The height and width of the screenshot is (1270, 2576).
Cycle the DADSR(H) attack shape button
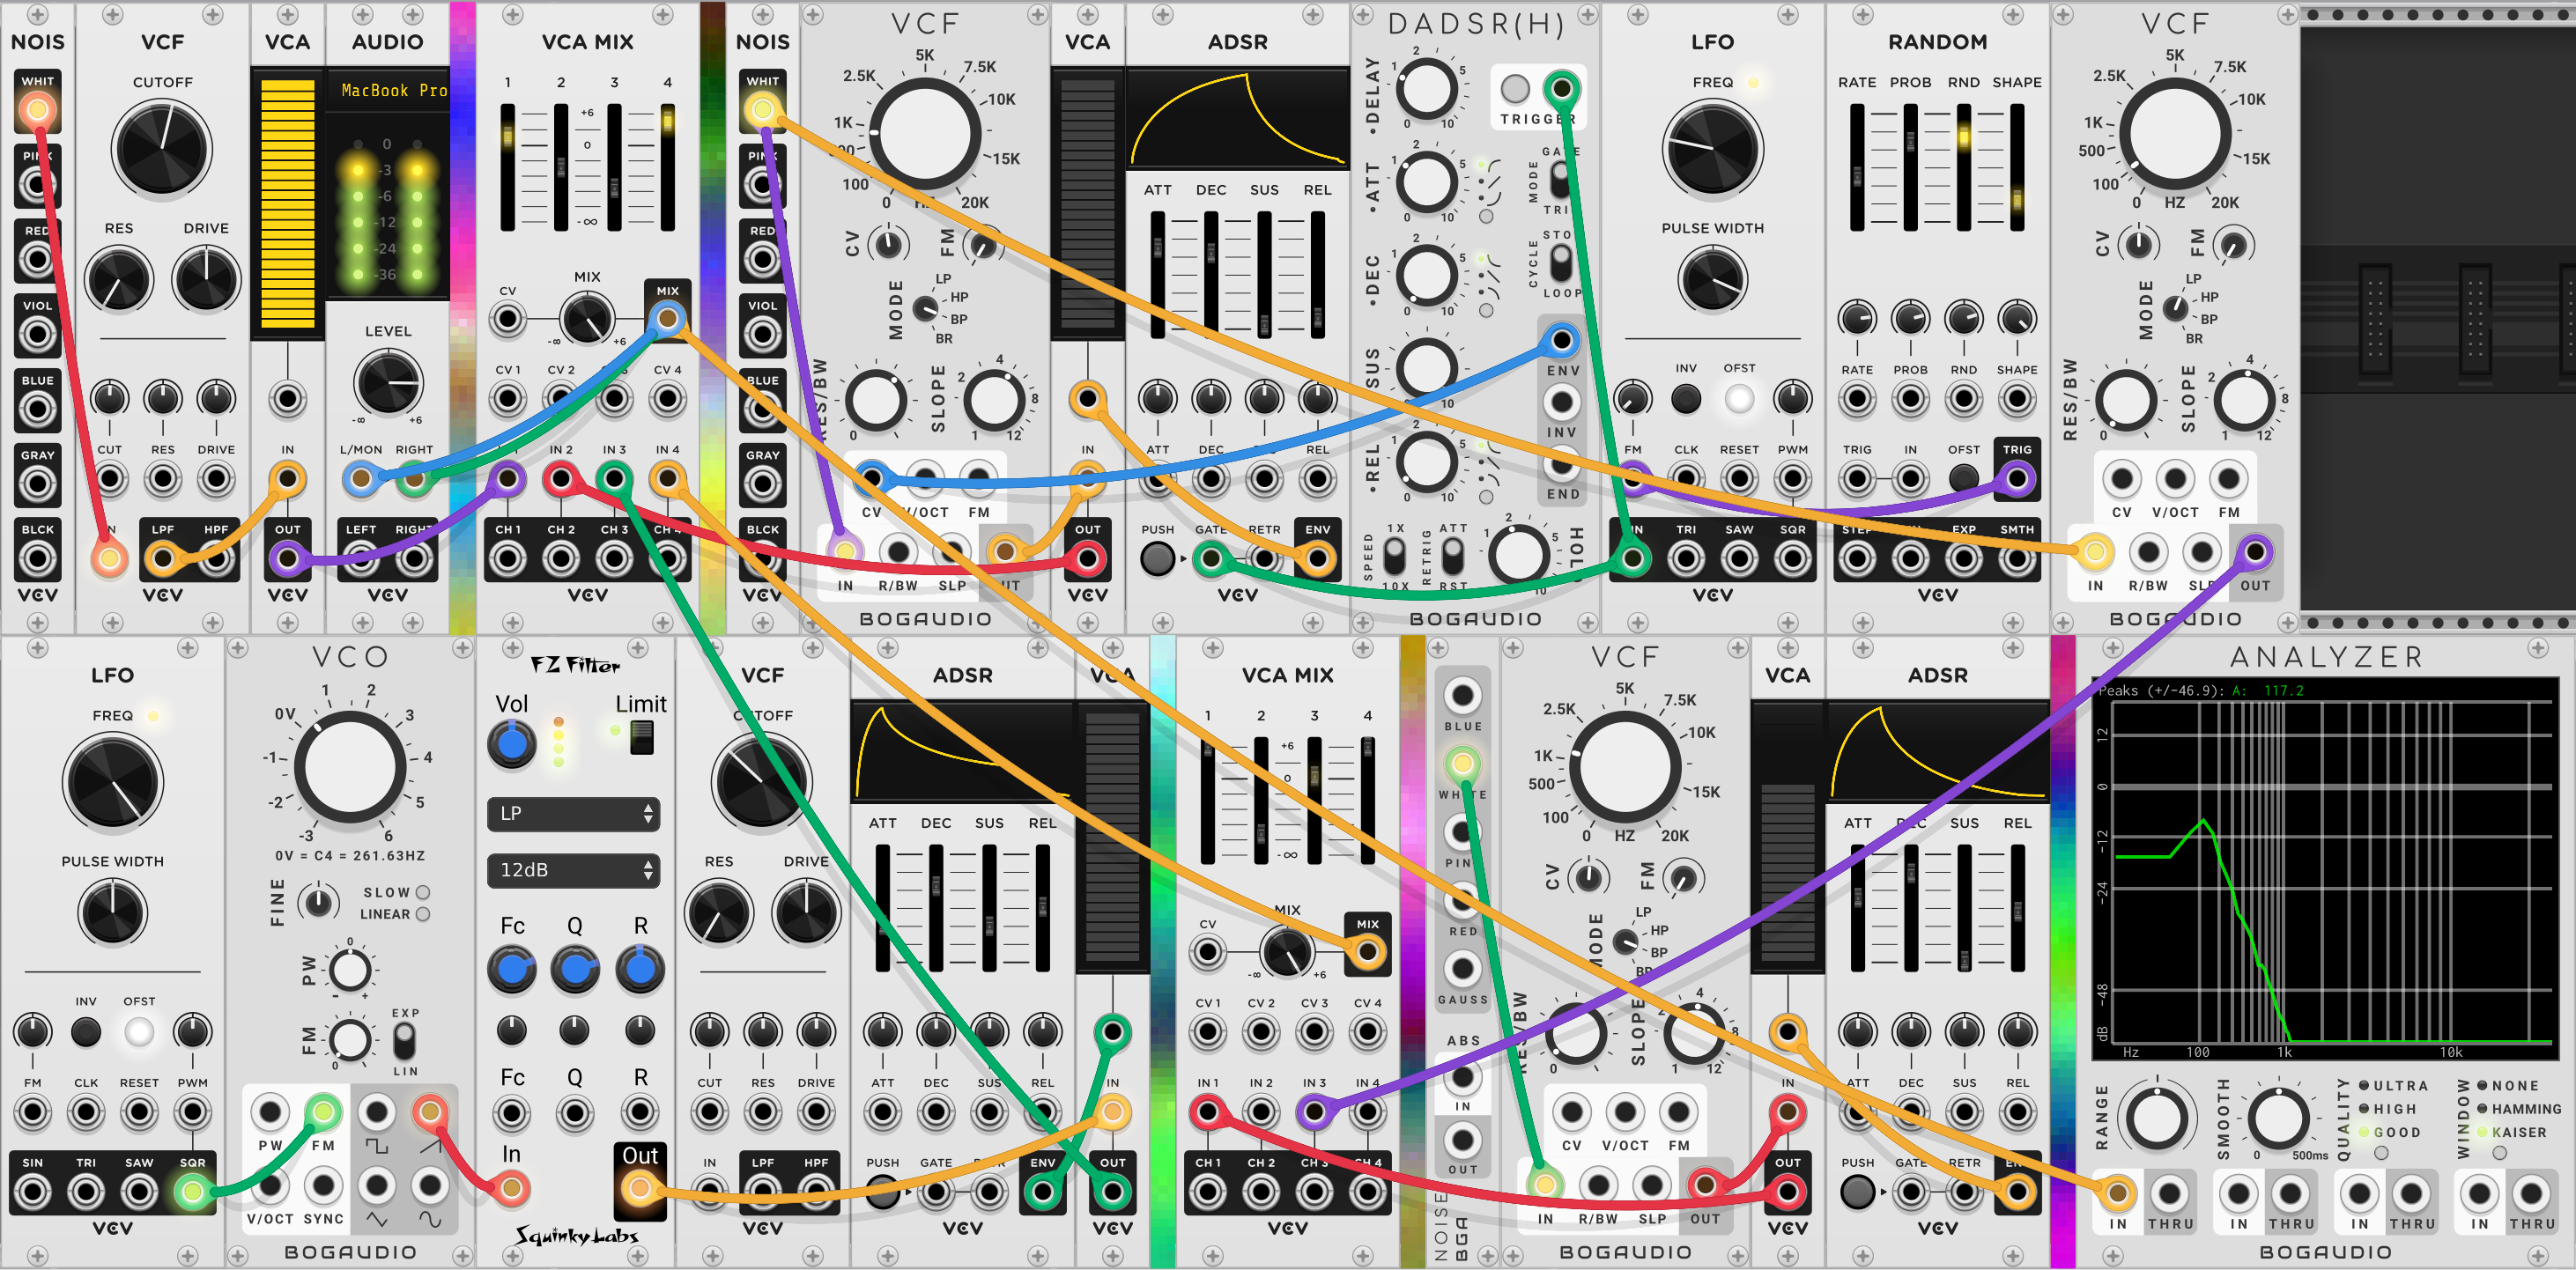click(1486, 216)
